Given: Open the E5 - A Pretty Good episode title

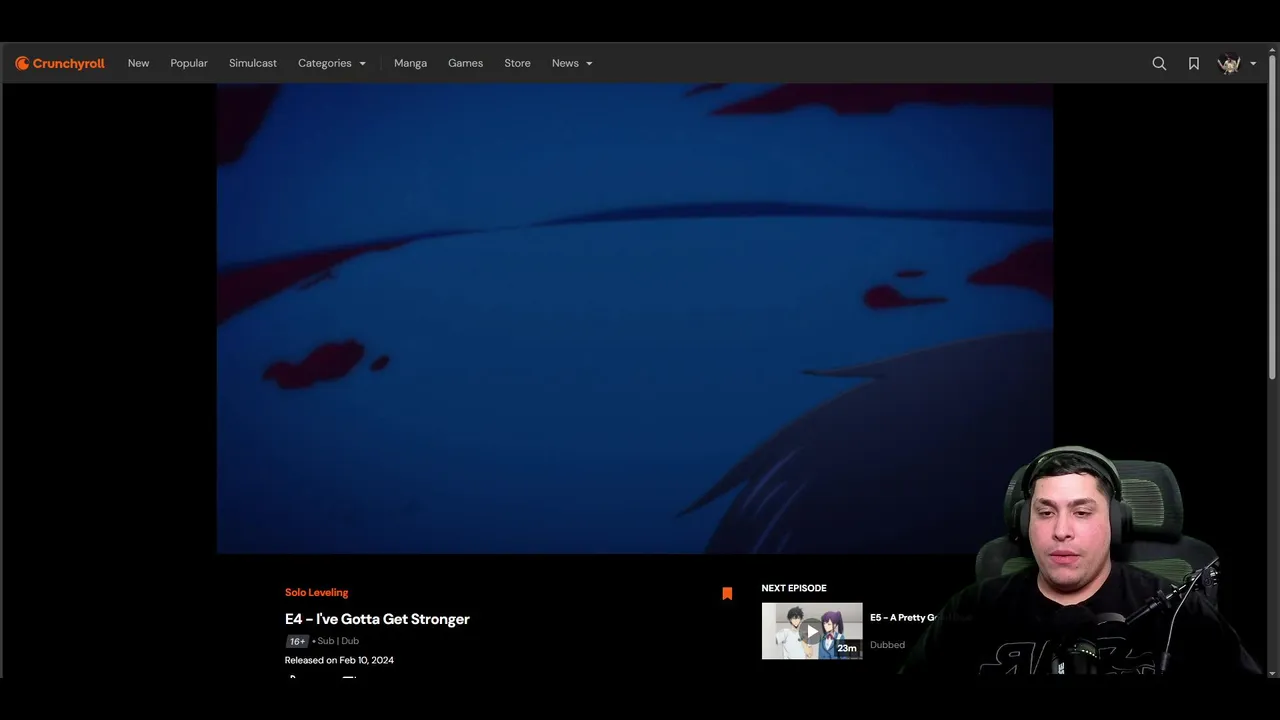Looking at the screenshot, I should tap(903, 618).
